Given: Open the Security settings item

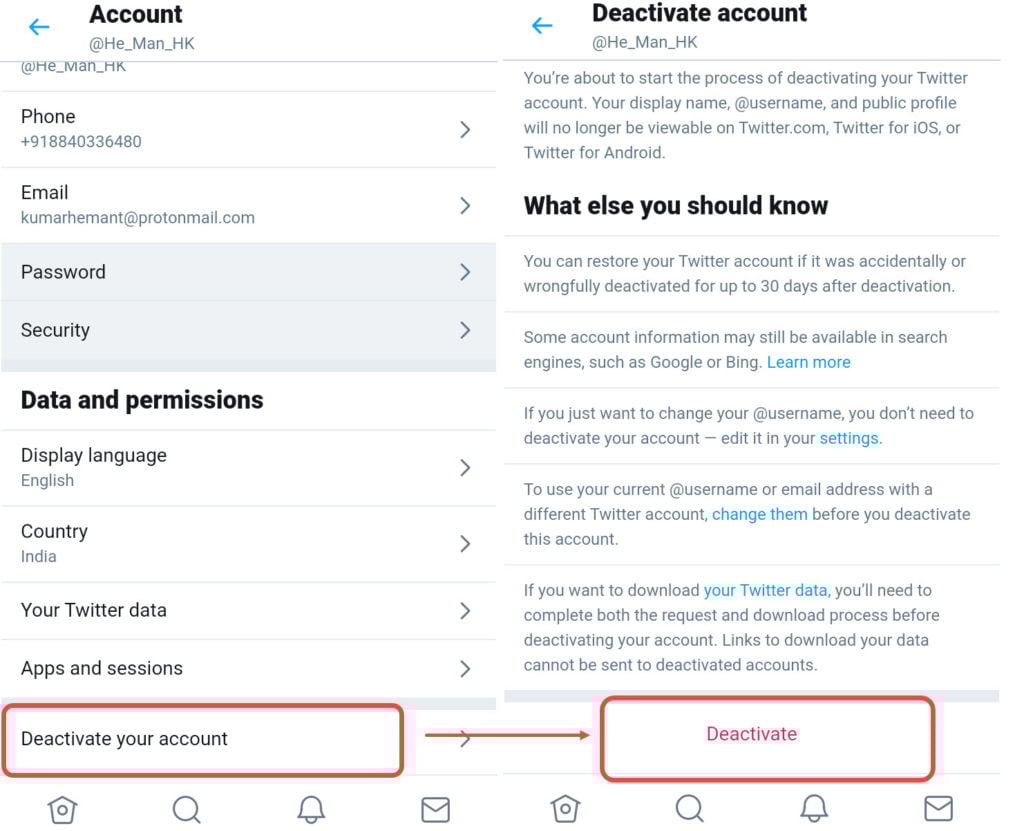Looking at the screenshot, I should coord(248,331).
